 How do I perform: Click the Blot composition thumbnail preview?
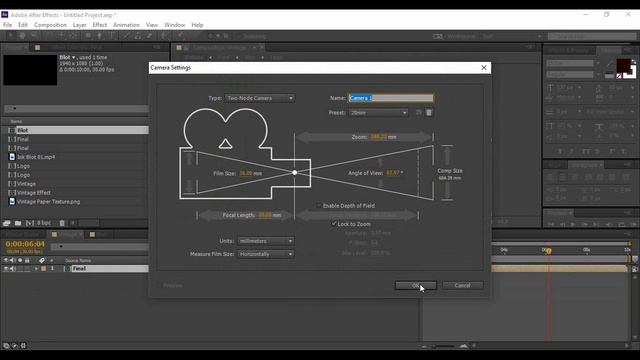coord(30,70)
